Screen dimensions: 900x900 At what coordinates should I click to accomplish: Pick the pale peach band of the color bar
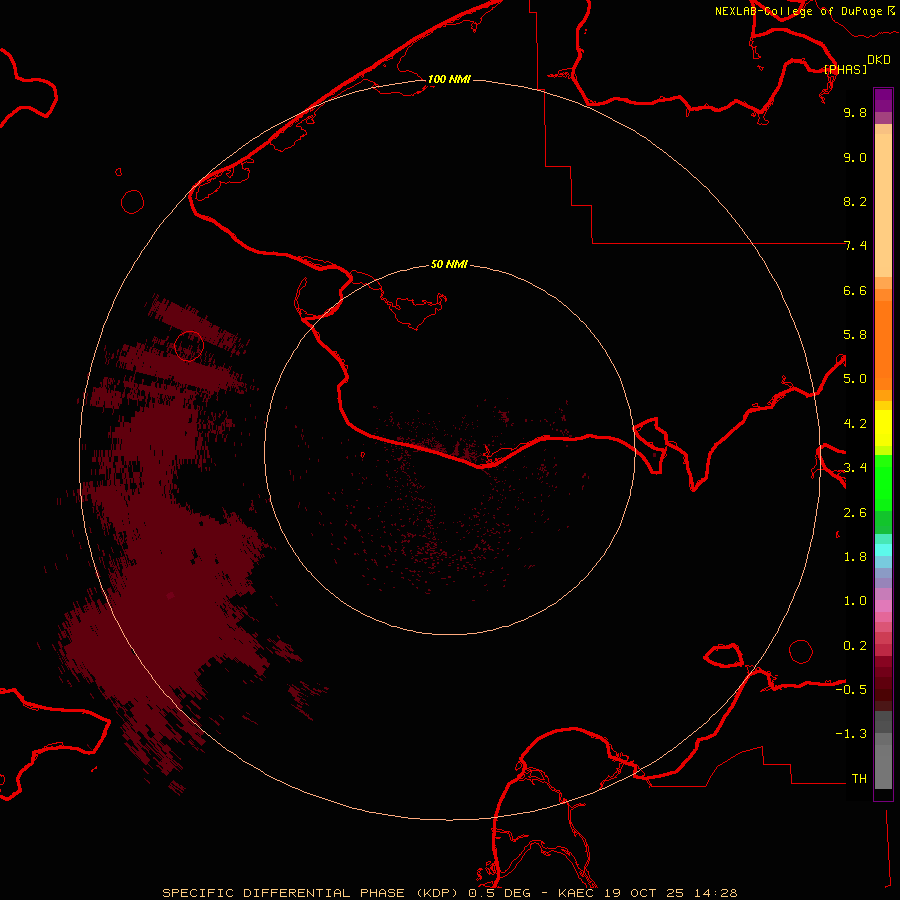pos(883,205)
